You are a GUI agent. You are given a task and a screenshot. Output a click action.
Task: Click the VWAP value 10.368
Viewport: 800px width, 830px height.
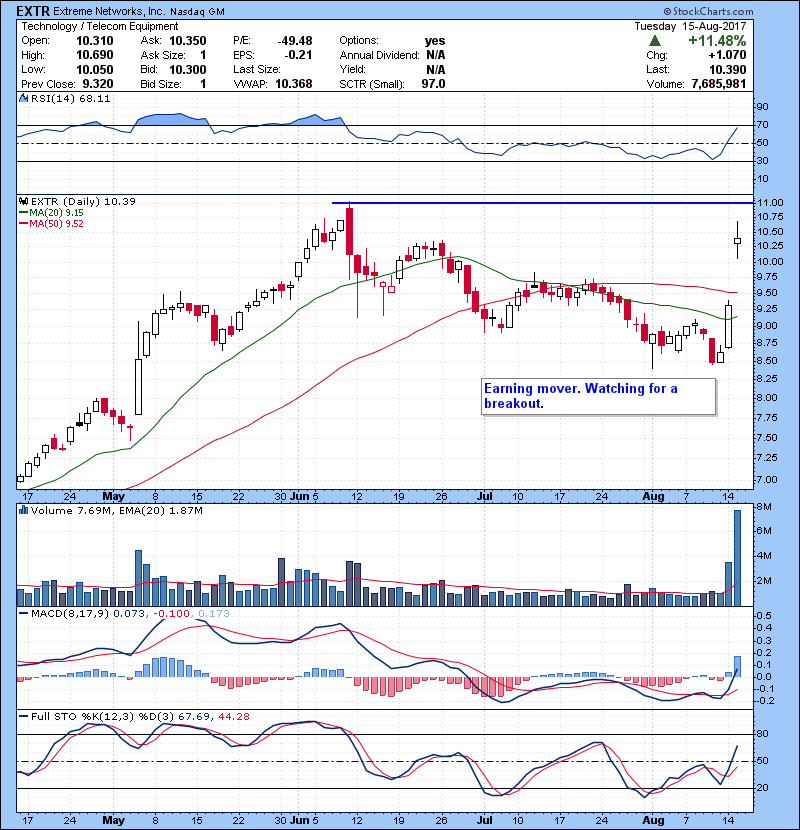tap(293, 84)
